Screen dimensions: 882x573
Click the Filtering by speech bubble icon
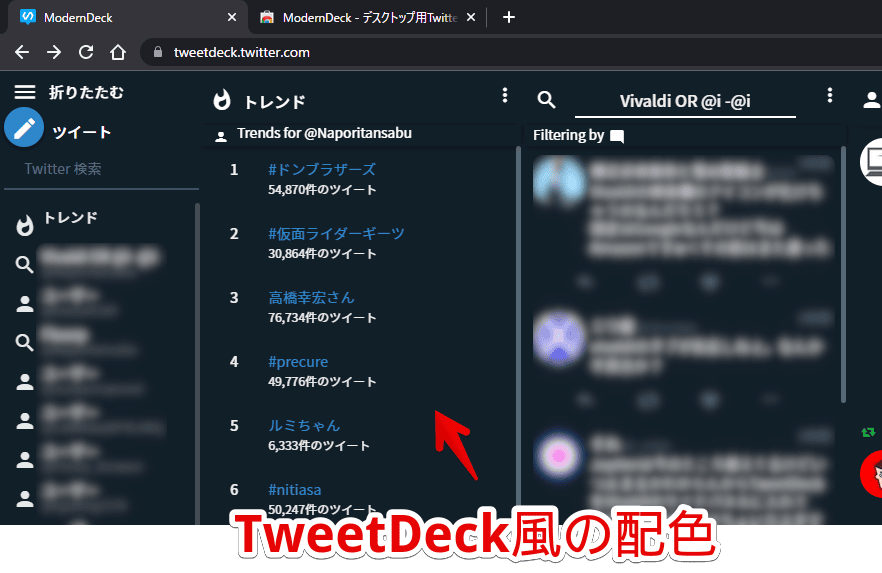tap(617, 136)
